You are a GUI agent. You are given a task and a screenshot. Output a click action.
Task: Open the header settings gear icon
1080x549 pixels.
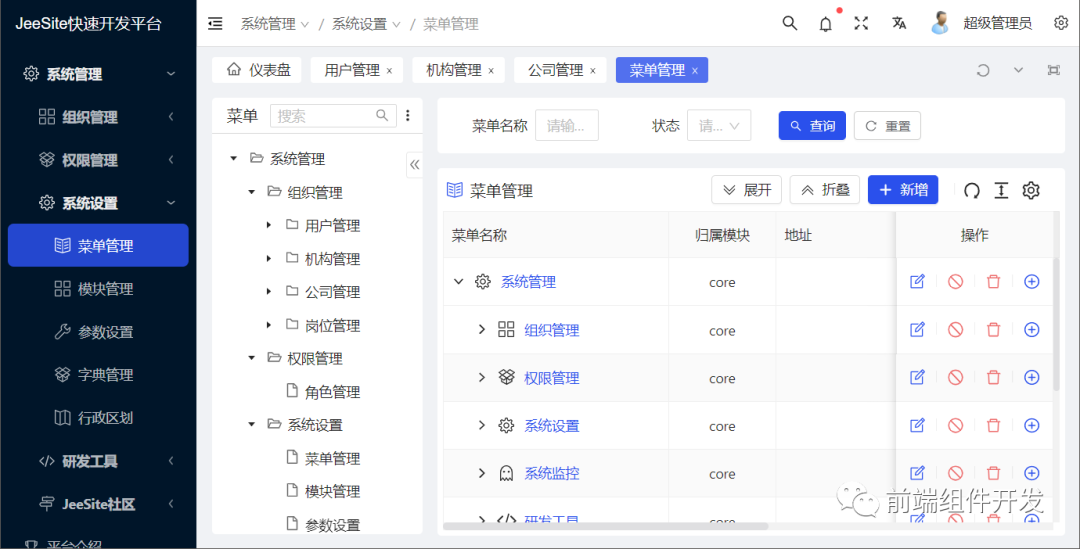[1061, 23]
